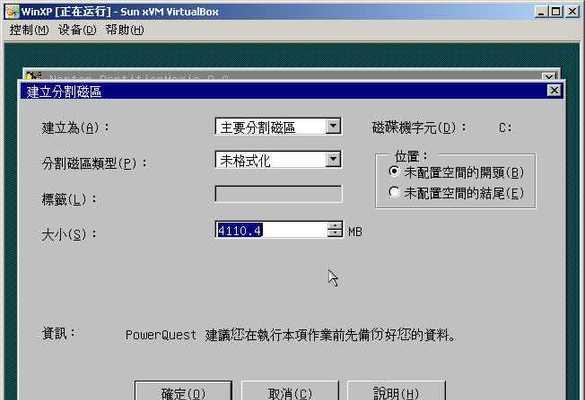Close the background window behind the dialog

coord(548,76)
